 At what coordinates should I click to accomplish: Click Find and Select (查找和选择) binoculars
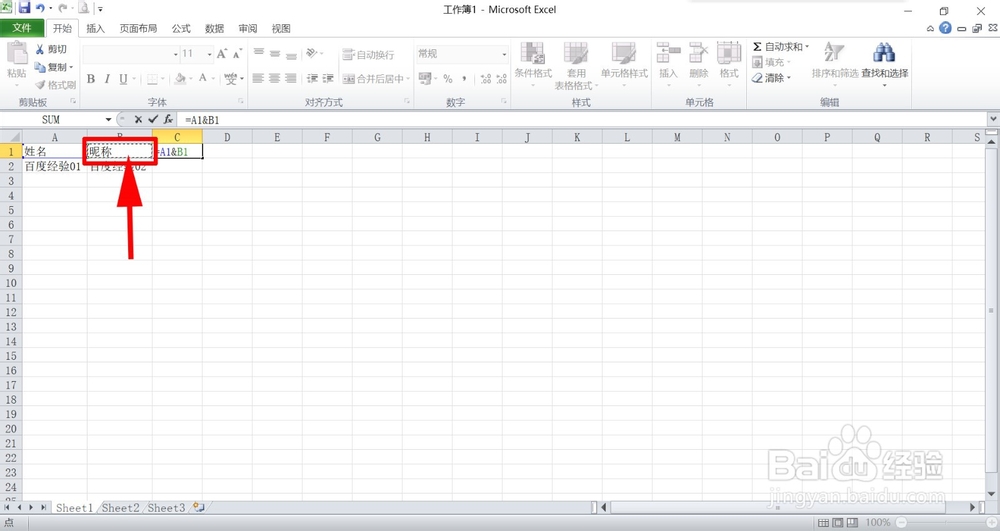[x=884, y=53]
